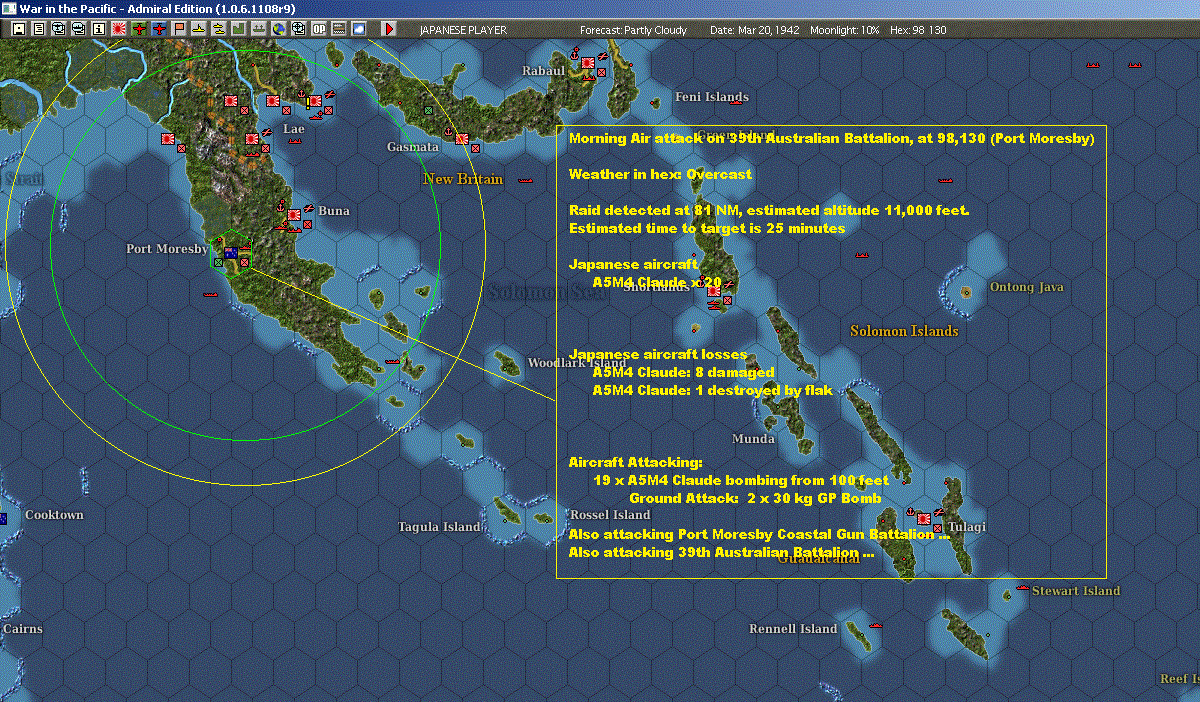Select the red ship near Rennell Island
1200x702 pixels.
(x=876, y=626)
